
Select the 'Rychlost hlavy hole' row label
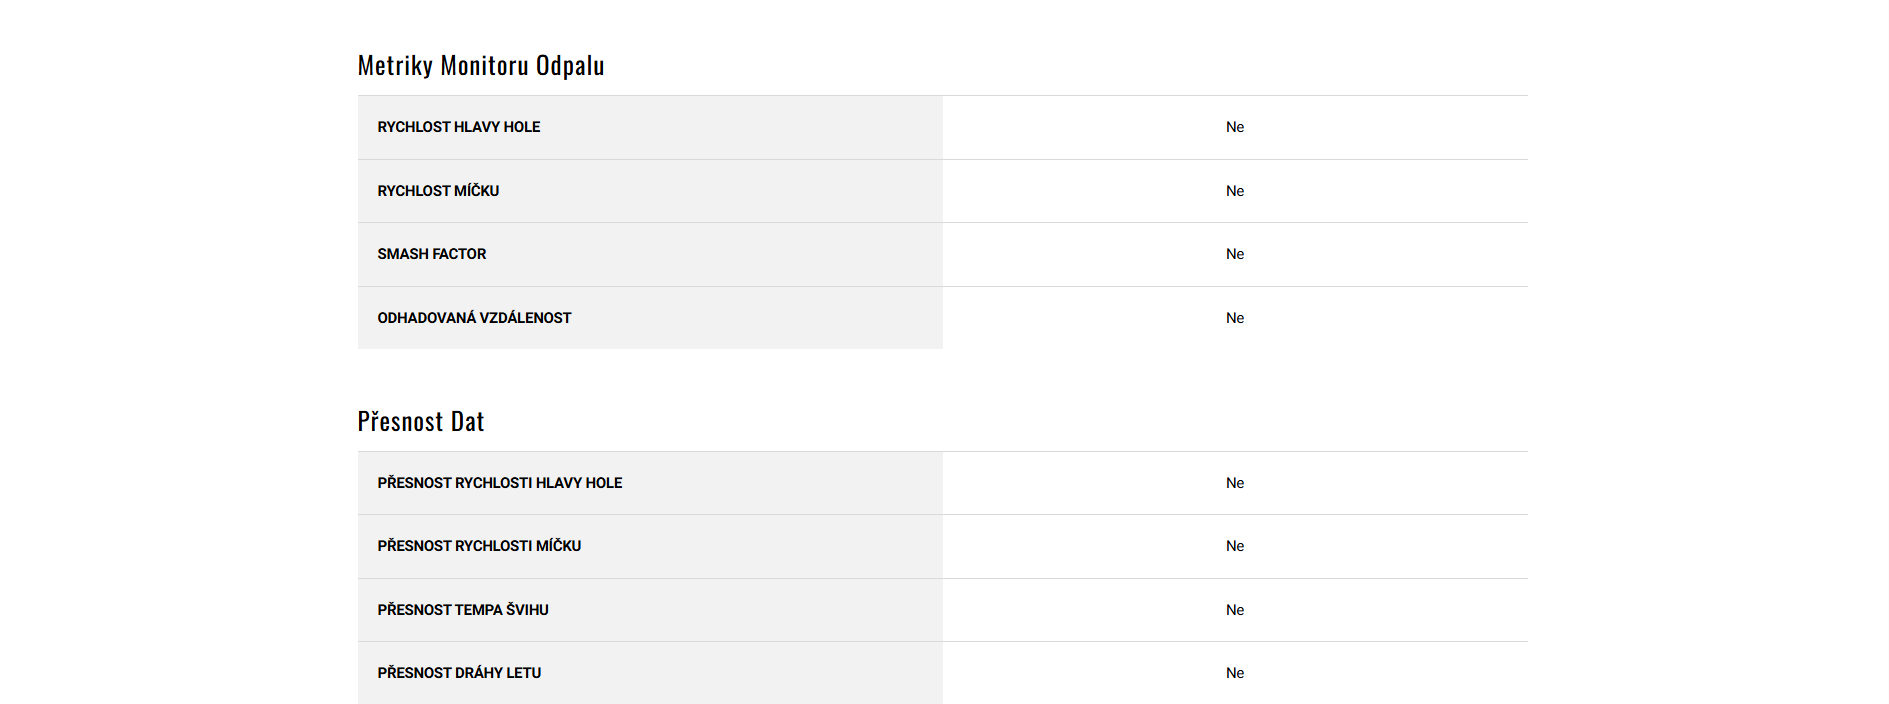[x=458, y=127]
